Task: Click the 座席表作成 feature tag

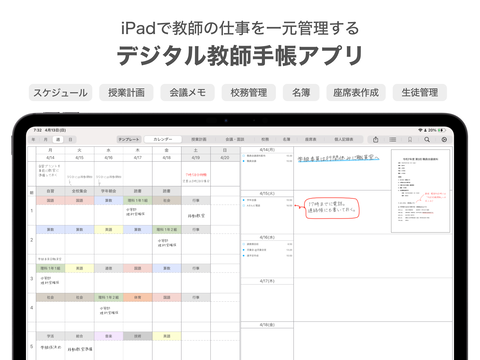Action: (x=356, y=92)
